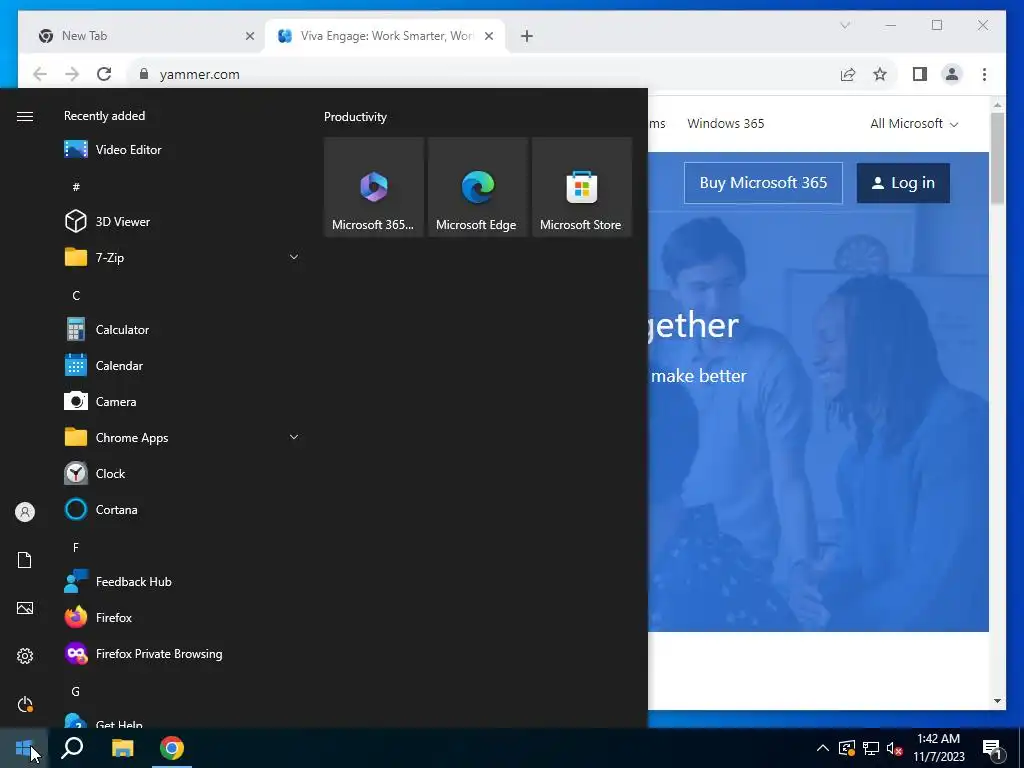Image resolution: width=1024 pixels, height=768 pixels.
Task: Open the All Microsoft dropdown
Action: point(914,123)
